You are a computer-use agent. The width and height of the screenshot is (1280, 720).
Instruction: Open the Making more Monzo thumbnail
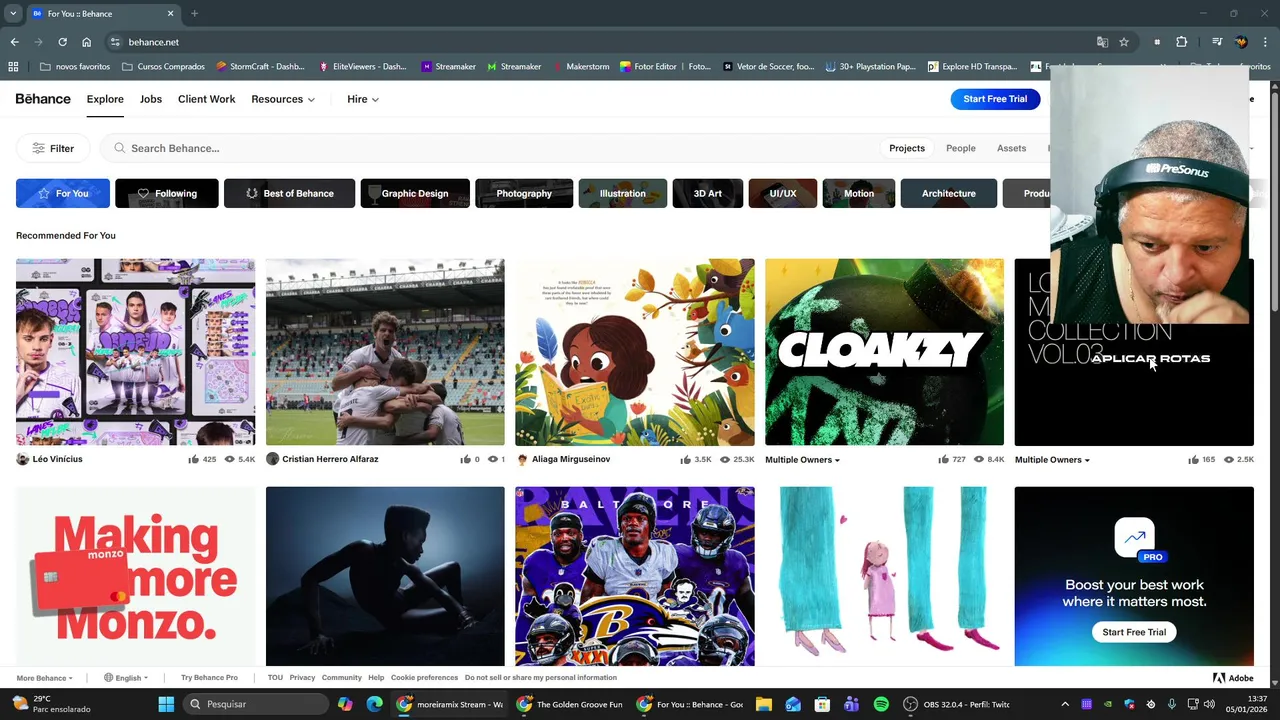point(135,576)
